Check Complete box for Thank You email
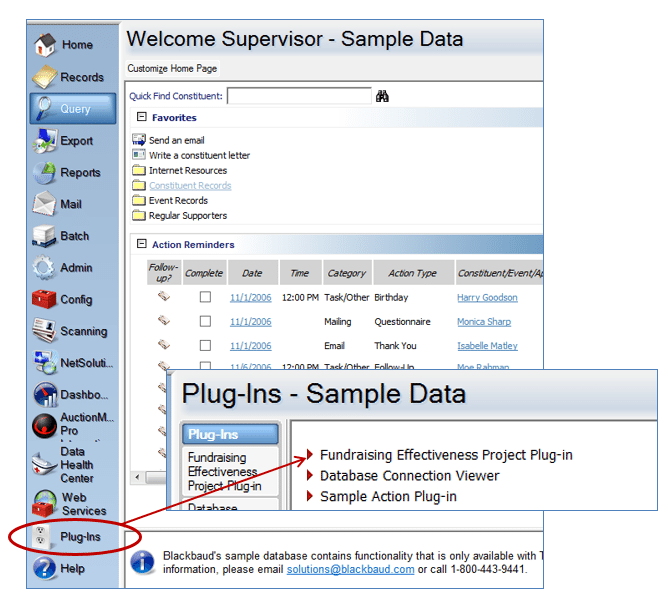668x599 pixels. 205,345
